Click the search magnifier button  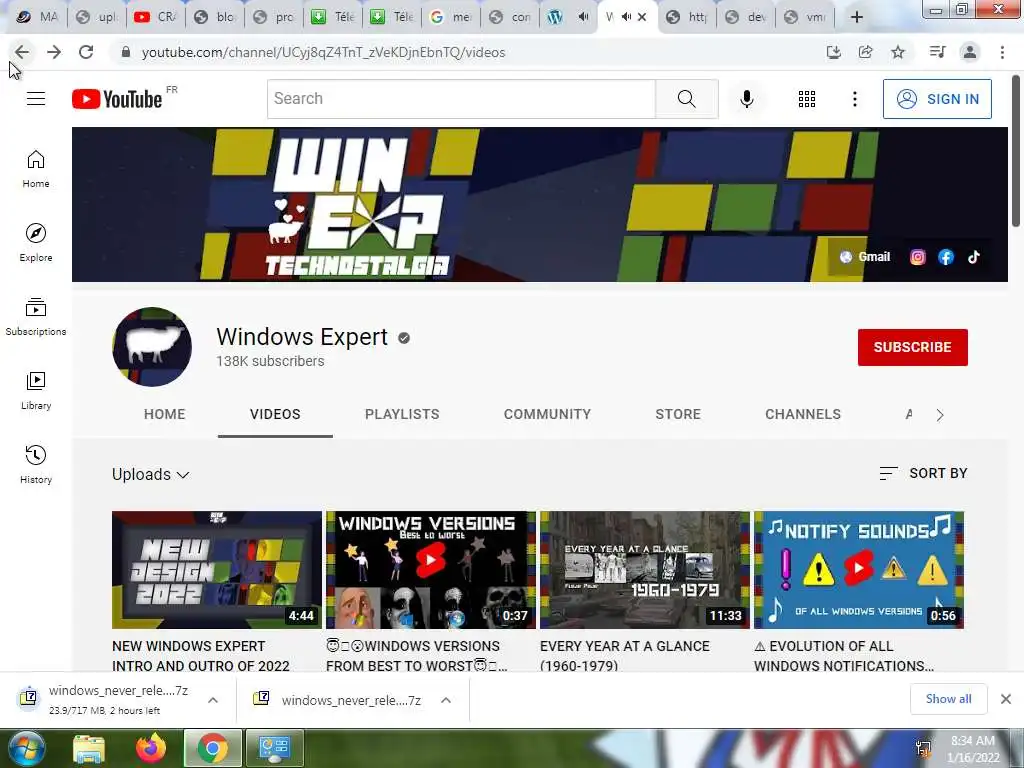point(686,99)
